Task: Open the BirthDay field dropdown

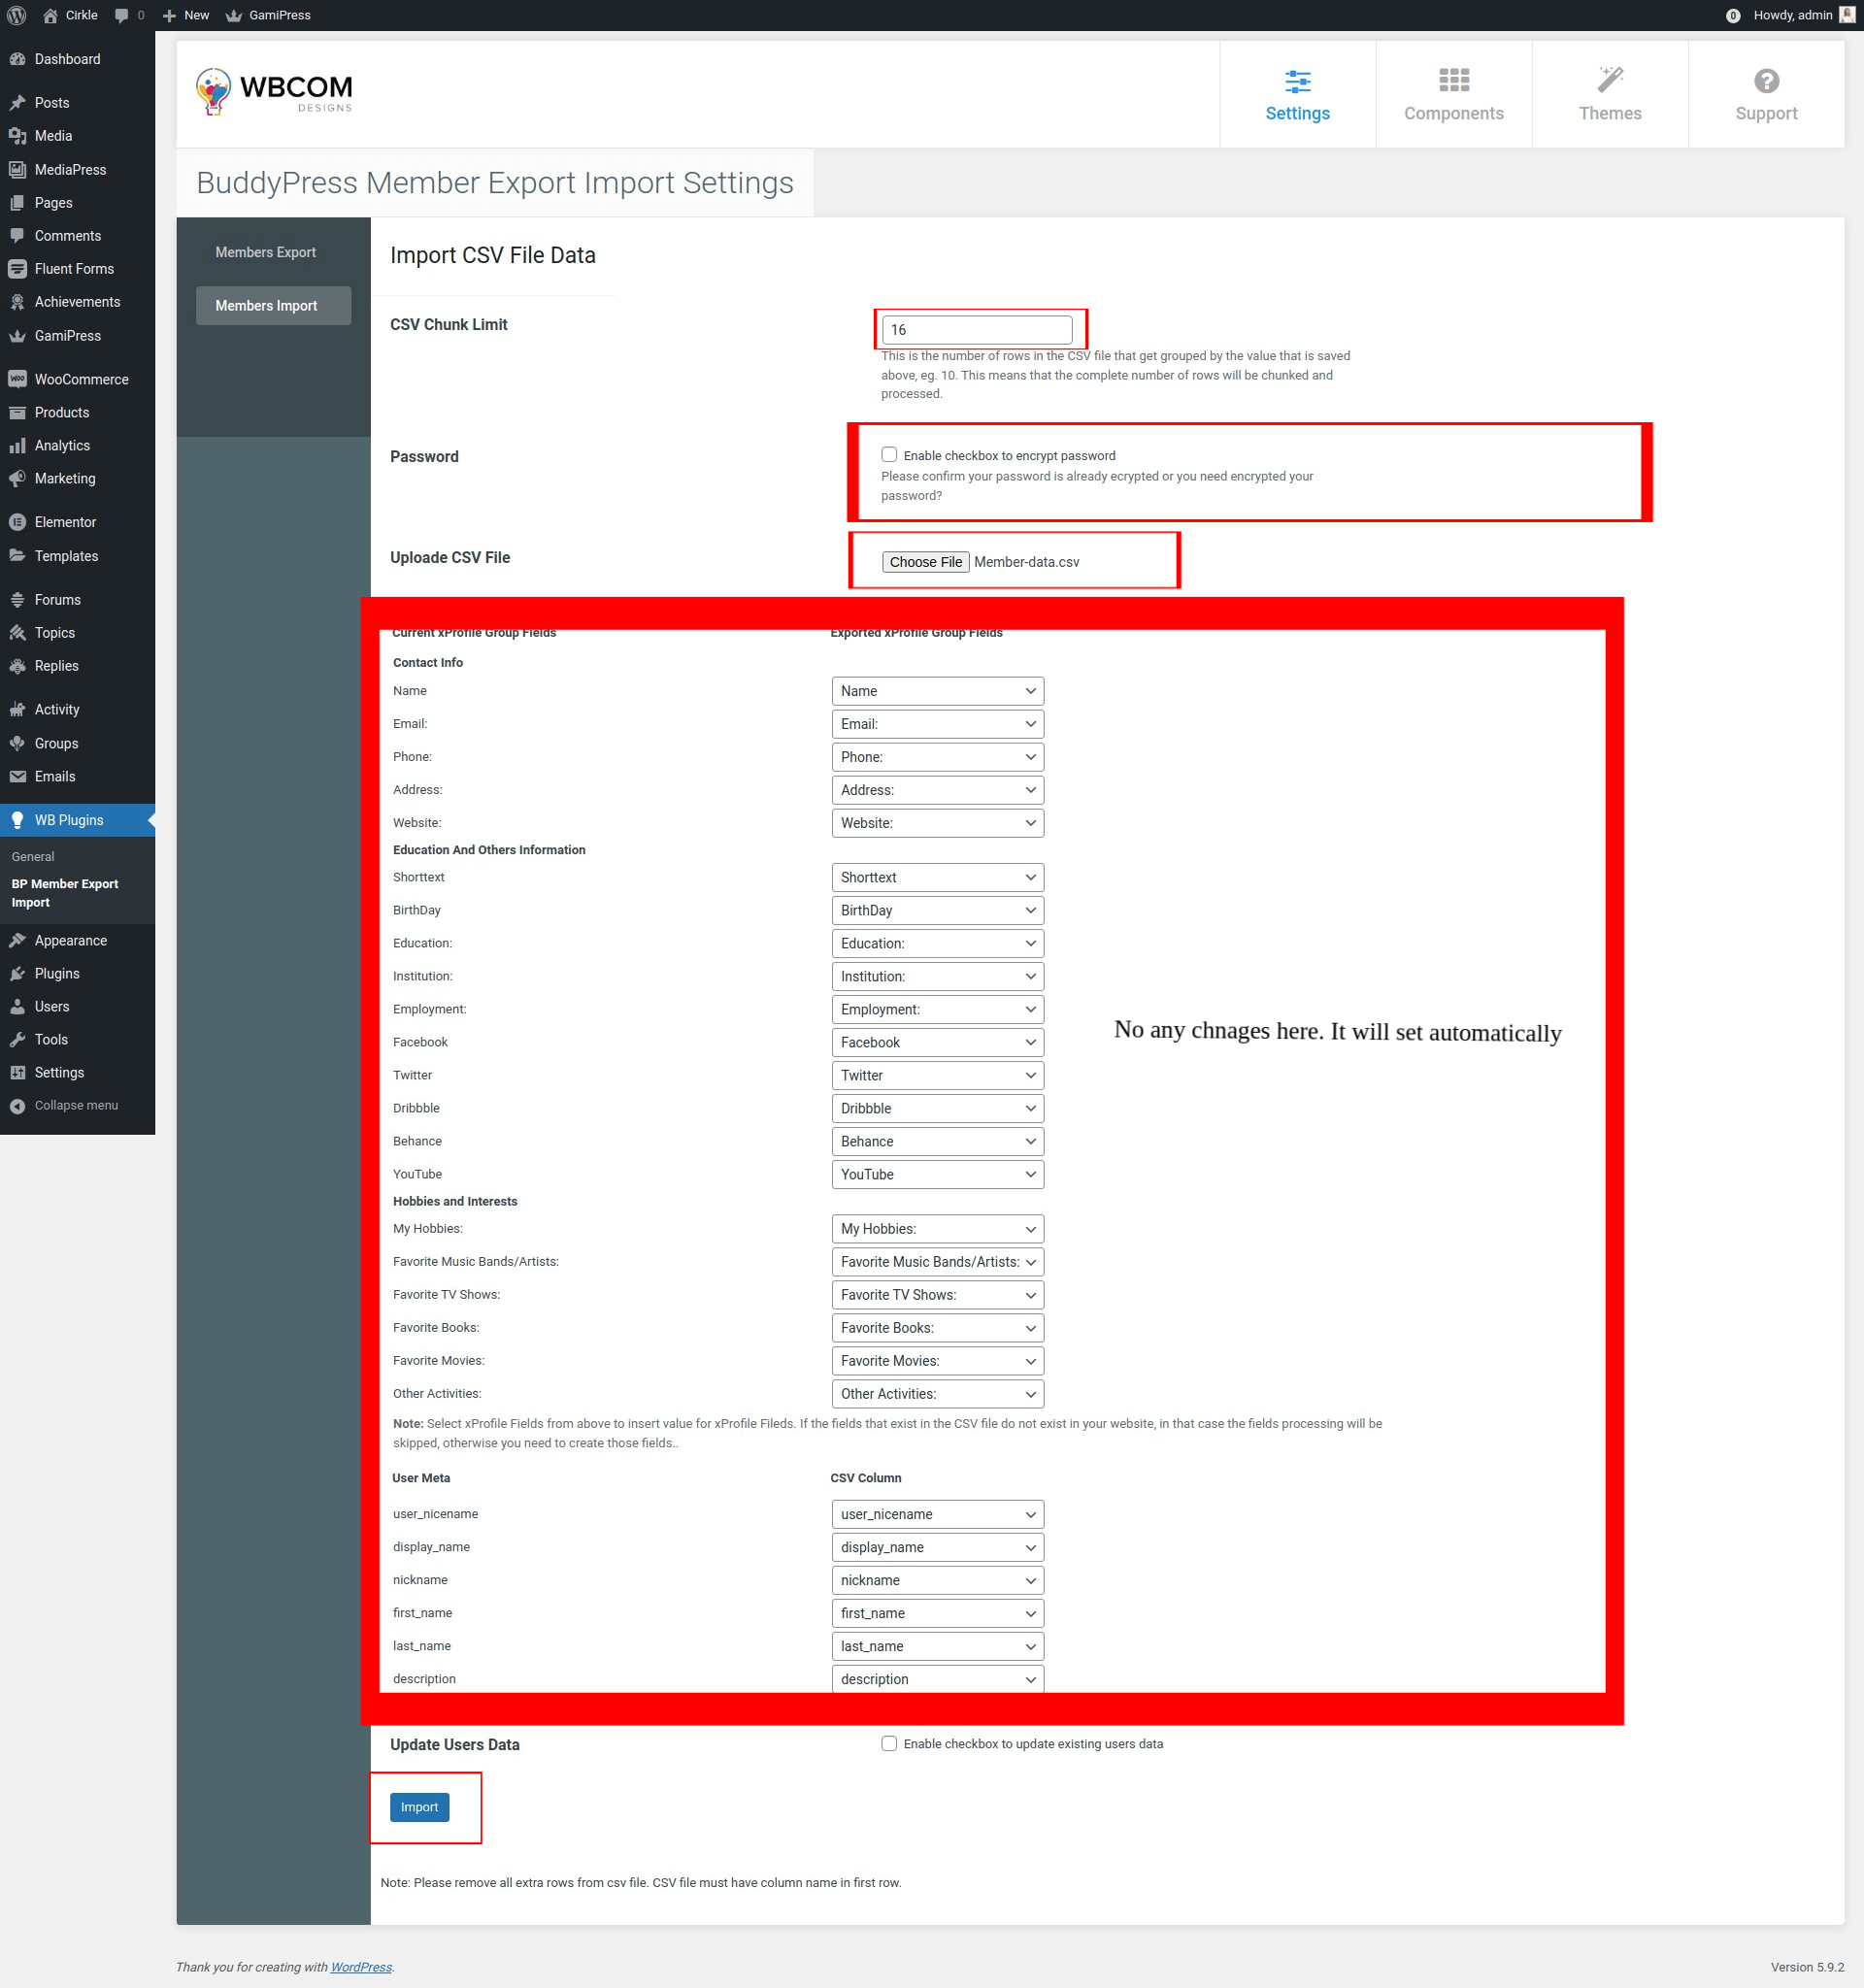Action: point(937,910)
